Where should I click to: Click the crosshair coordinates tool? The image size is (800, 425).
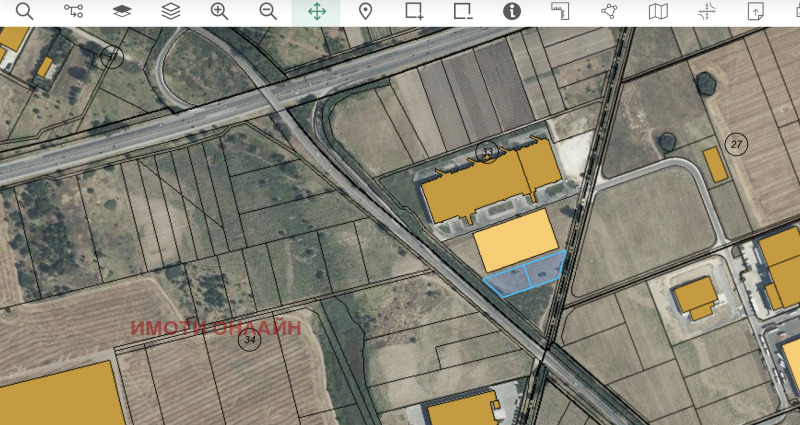[707, 11]
